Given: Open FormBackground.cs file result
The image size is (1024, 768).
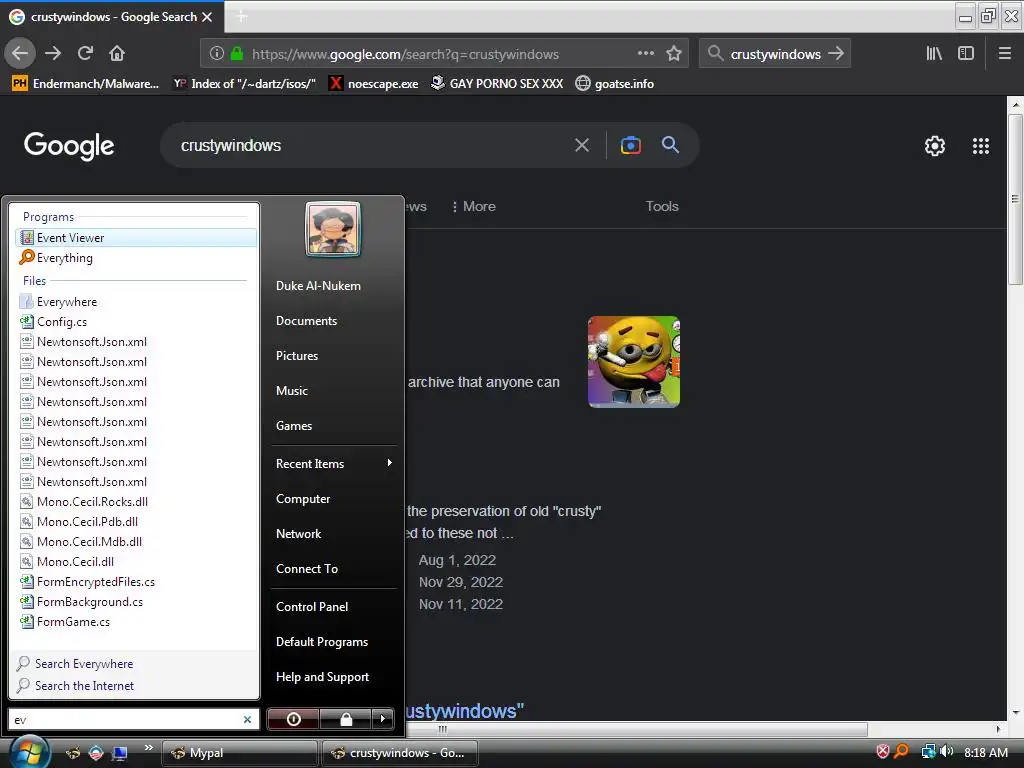Looking at the screenshot, I should tap(136, 601).
